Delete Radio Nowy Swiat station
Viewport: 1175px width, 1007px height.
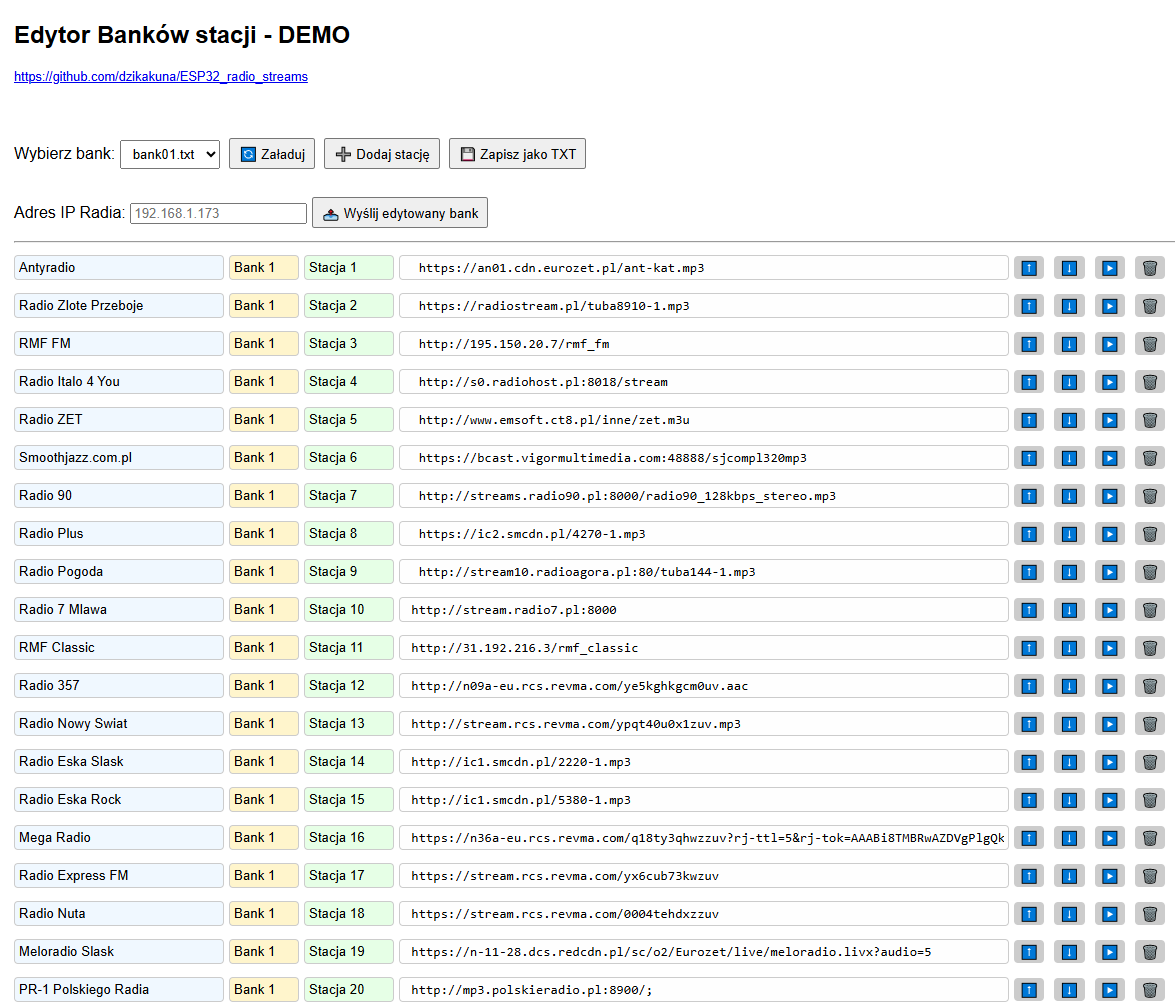click(1150, 724)
